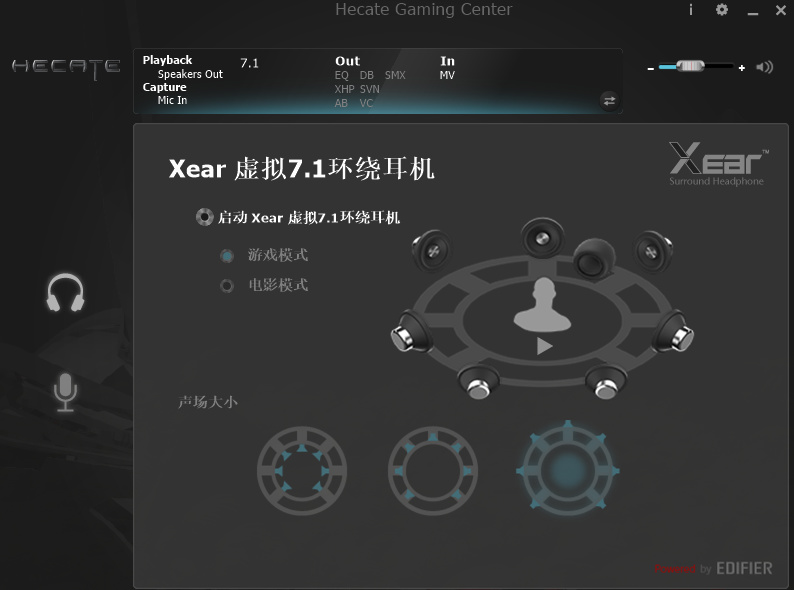The width and height of the screenshot is (794, 590).
Task: Select 电影模式 radio button
Action: click(227, 286)
